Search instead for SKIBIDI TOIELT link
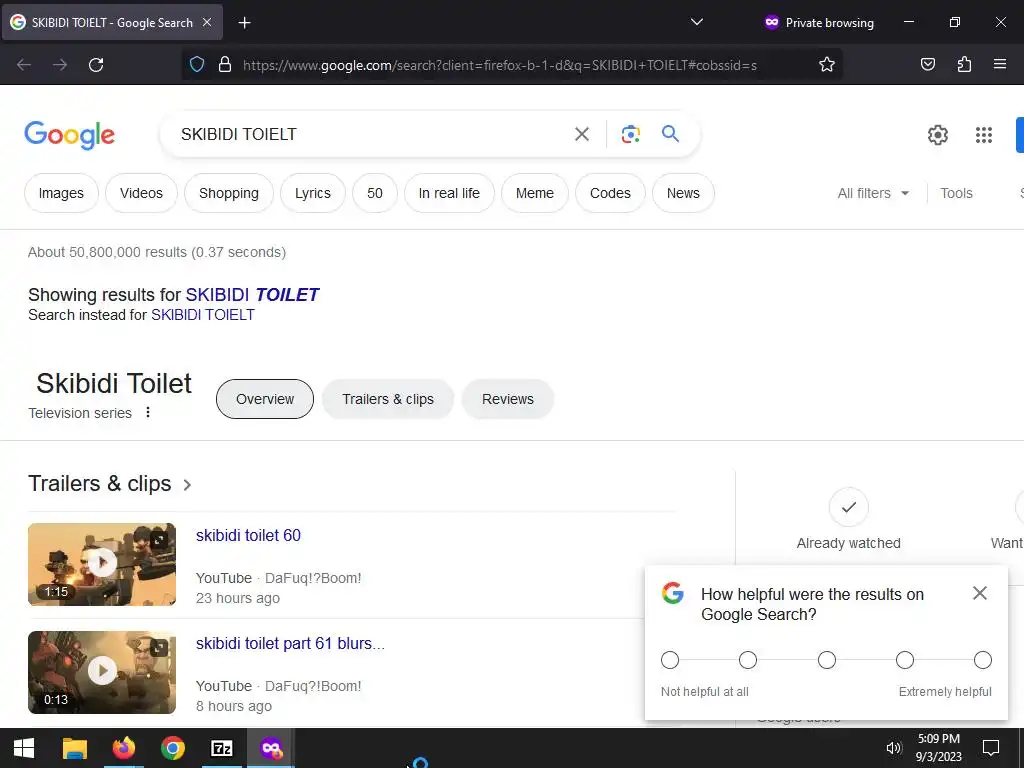This screenshot has height=768, width=1024. pyautogui.click(x=202, y=315)
